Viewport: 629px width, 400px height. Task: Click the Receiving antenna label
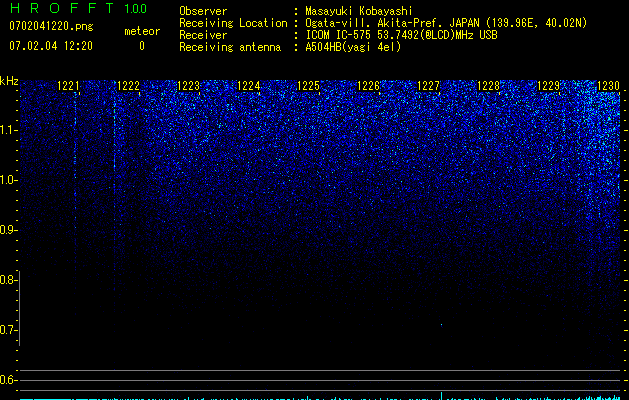tap(230, 47)
